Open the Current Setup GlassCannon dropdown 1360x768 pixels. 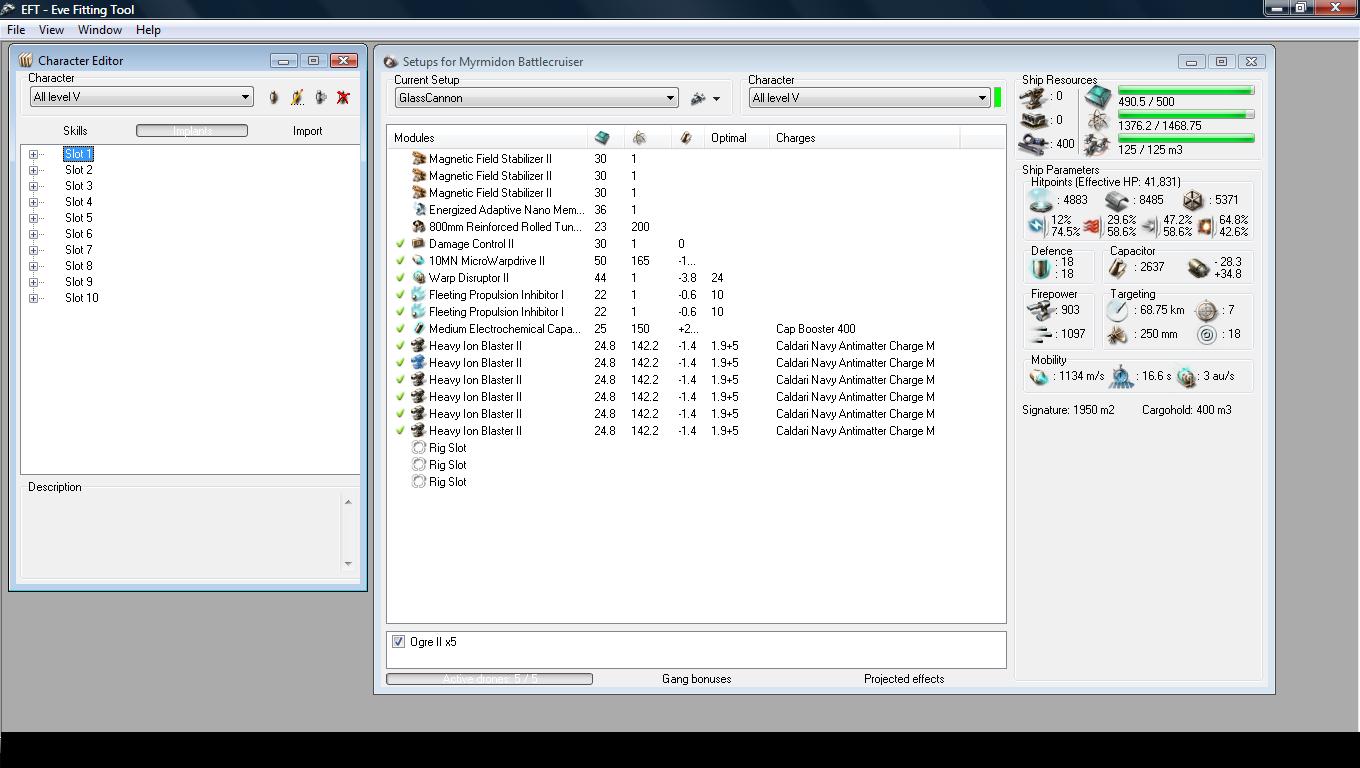point(670,98)
